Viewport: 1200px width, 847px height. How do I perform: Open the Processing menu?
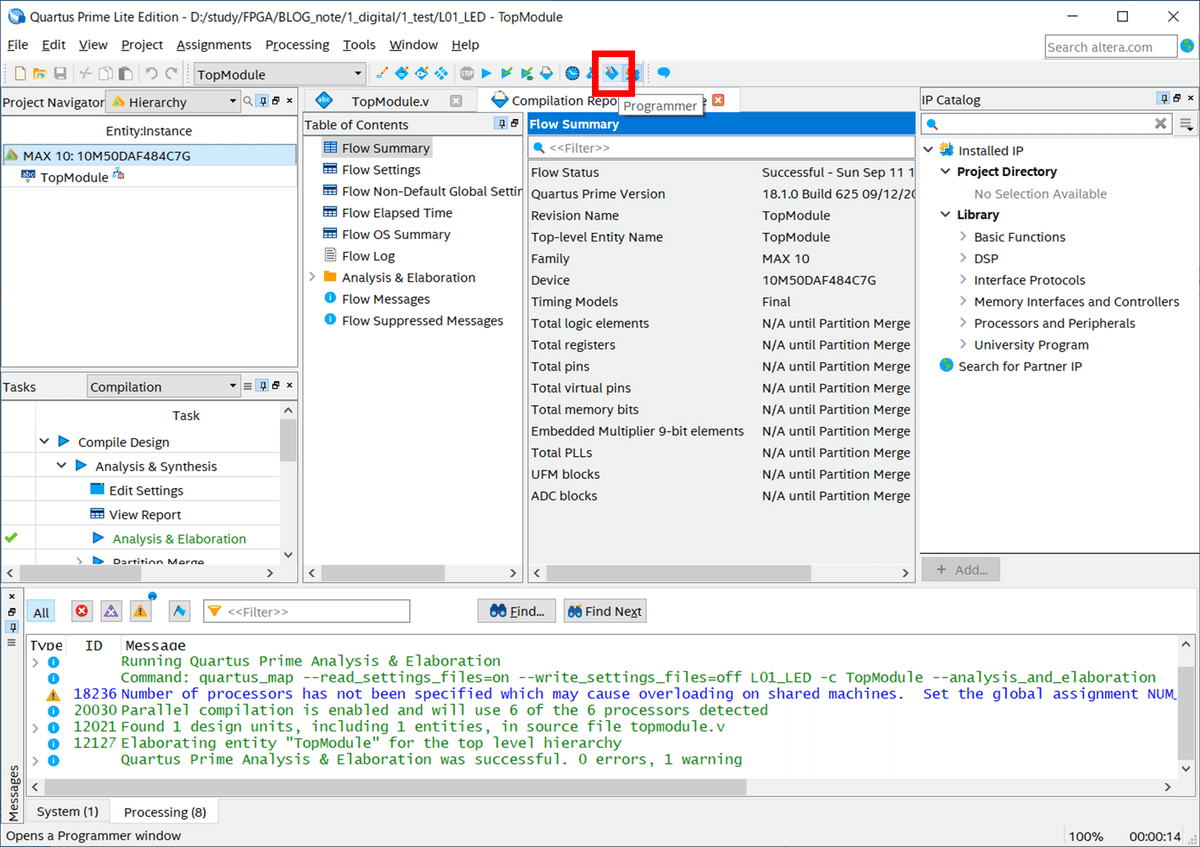297,45
